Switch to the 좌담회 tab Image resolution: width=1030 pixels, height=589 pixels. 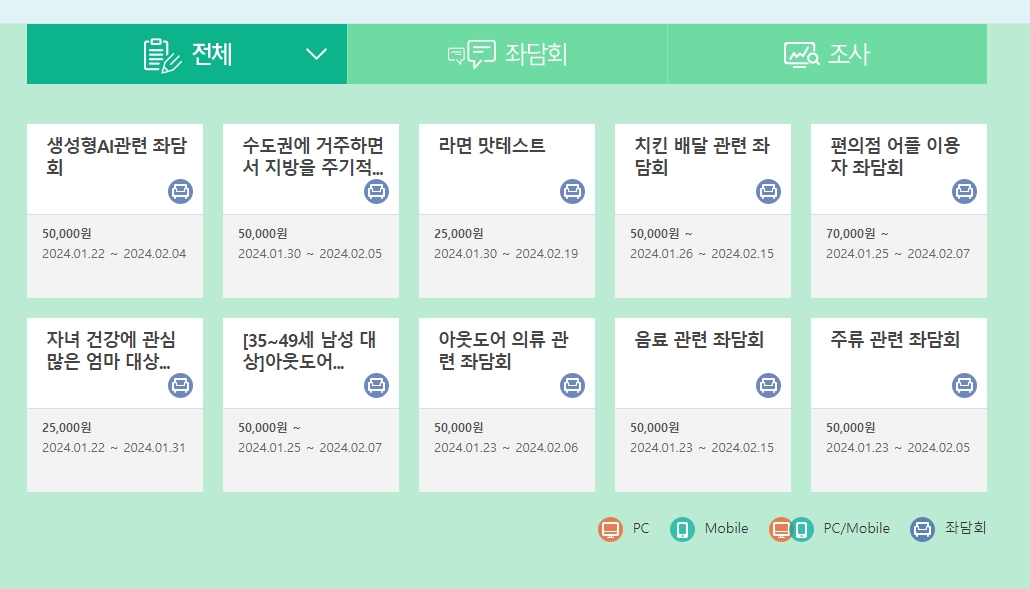[x=506, y=53]
